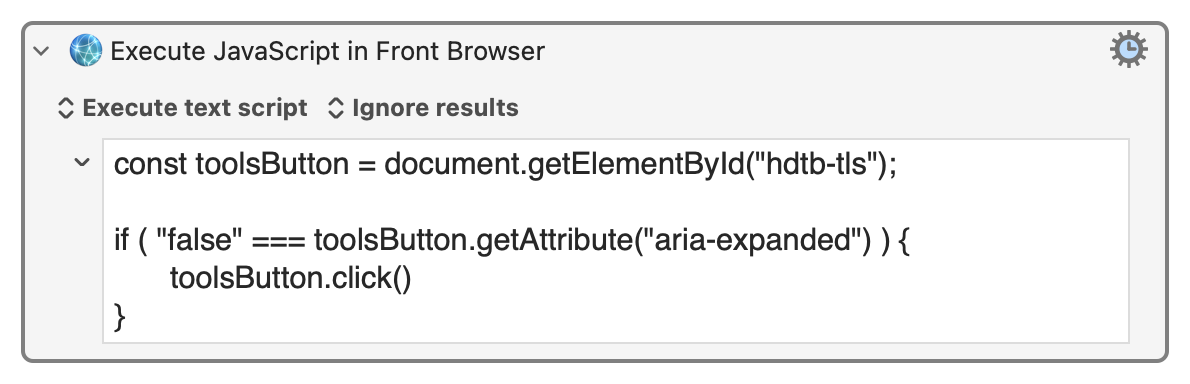Screen dimensions: 1190x384
Task: Select the action title Execute JavaScript in Front Browser
Action: click(328, 51)
